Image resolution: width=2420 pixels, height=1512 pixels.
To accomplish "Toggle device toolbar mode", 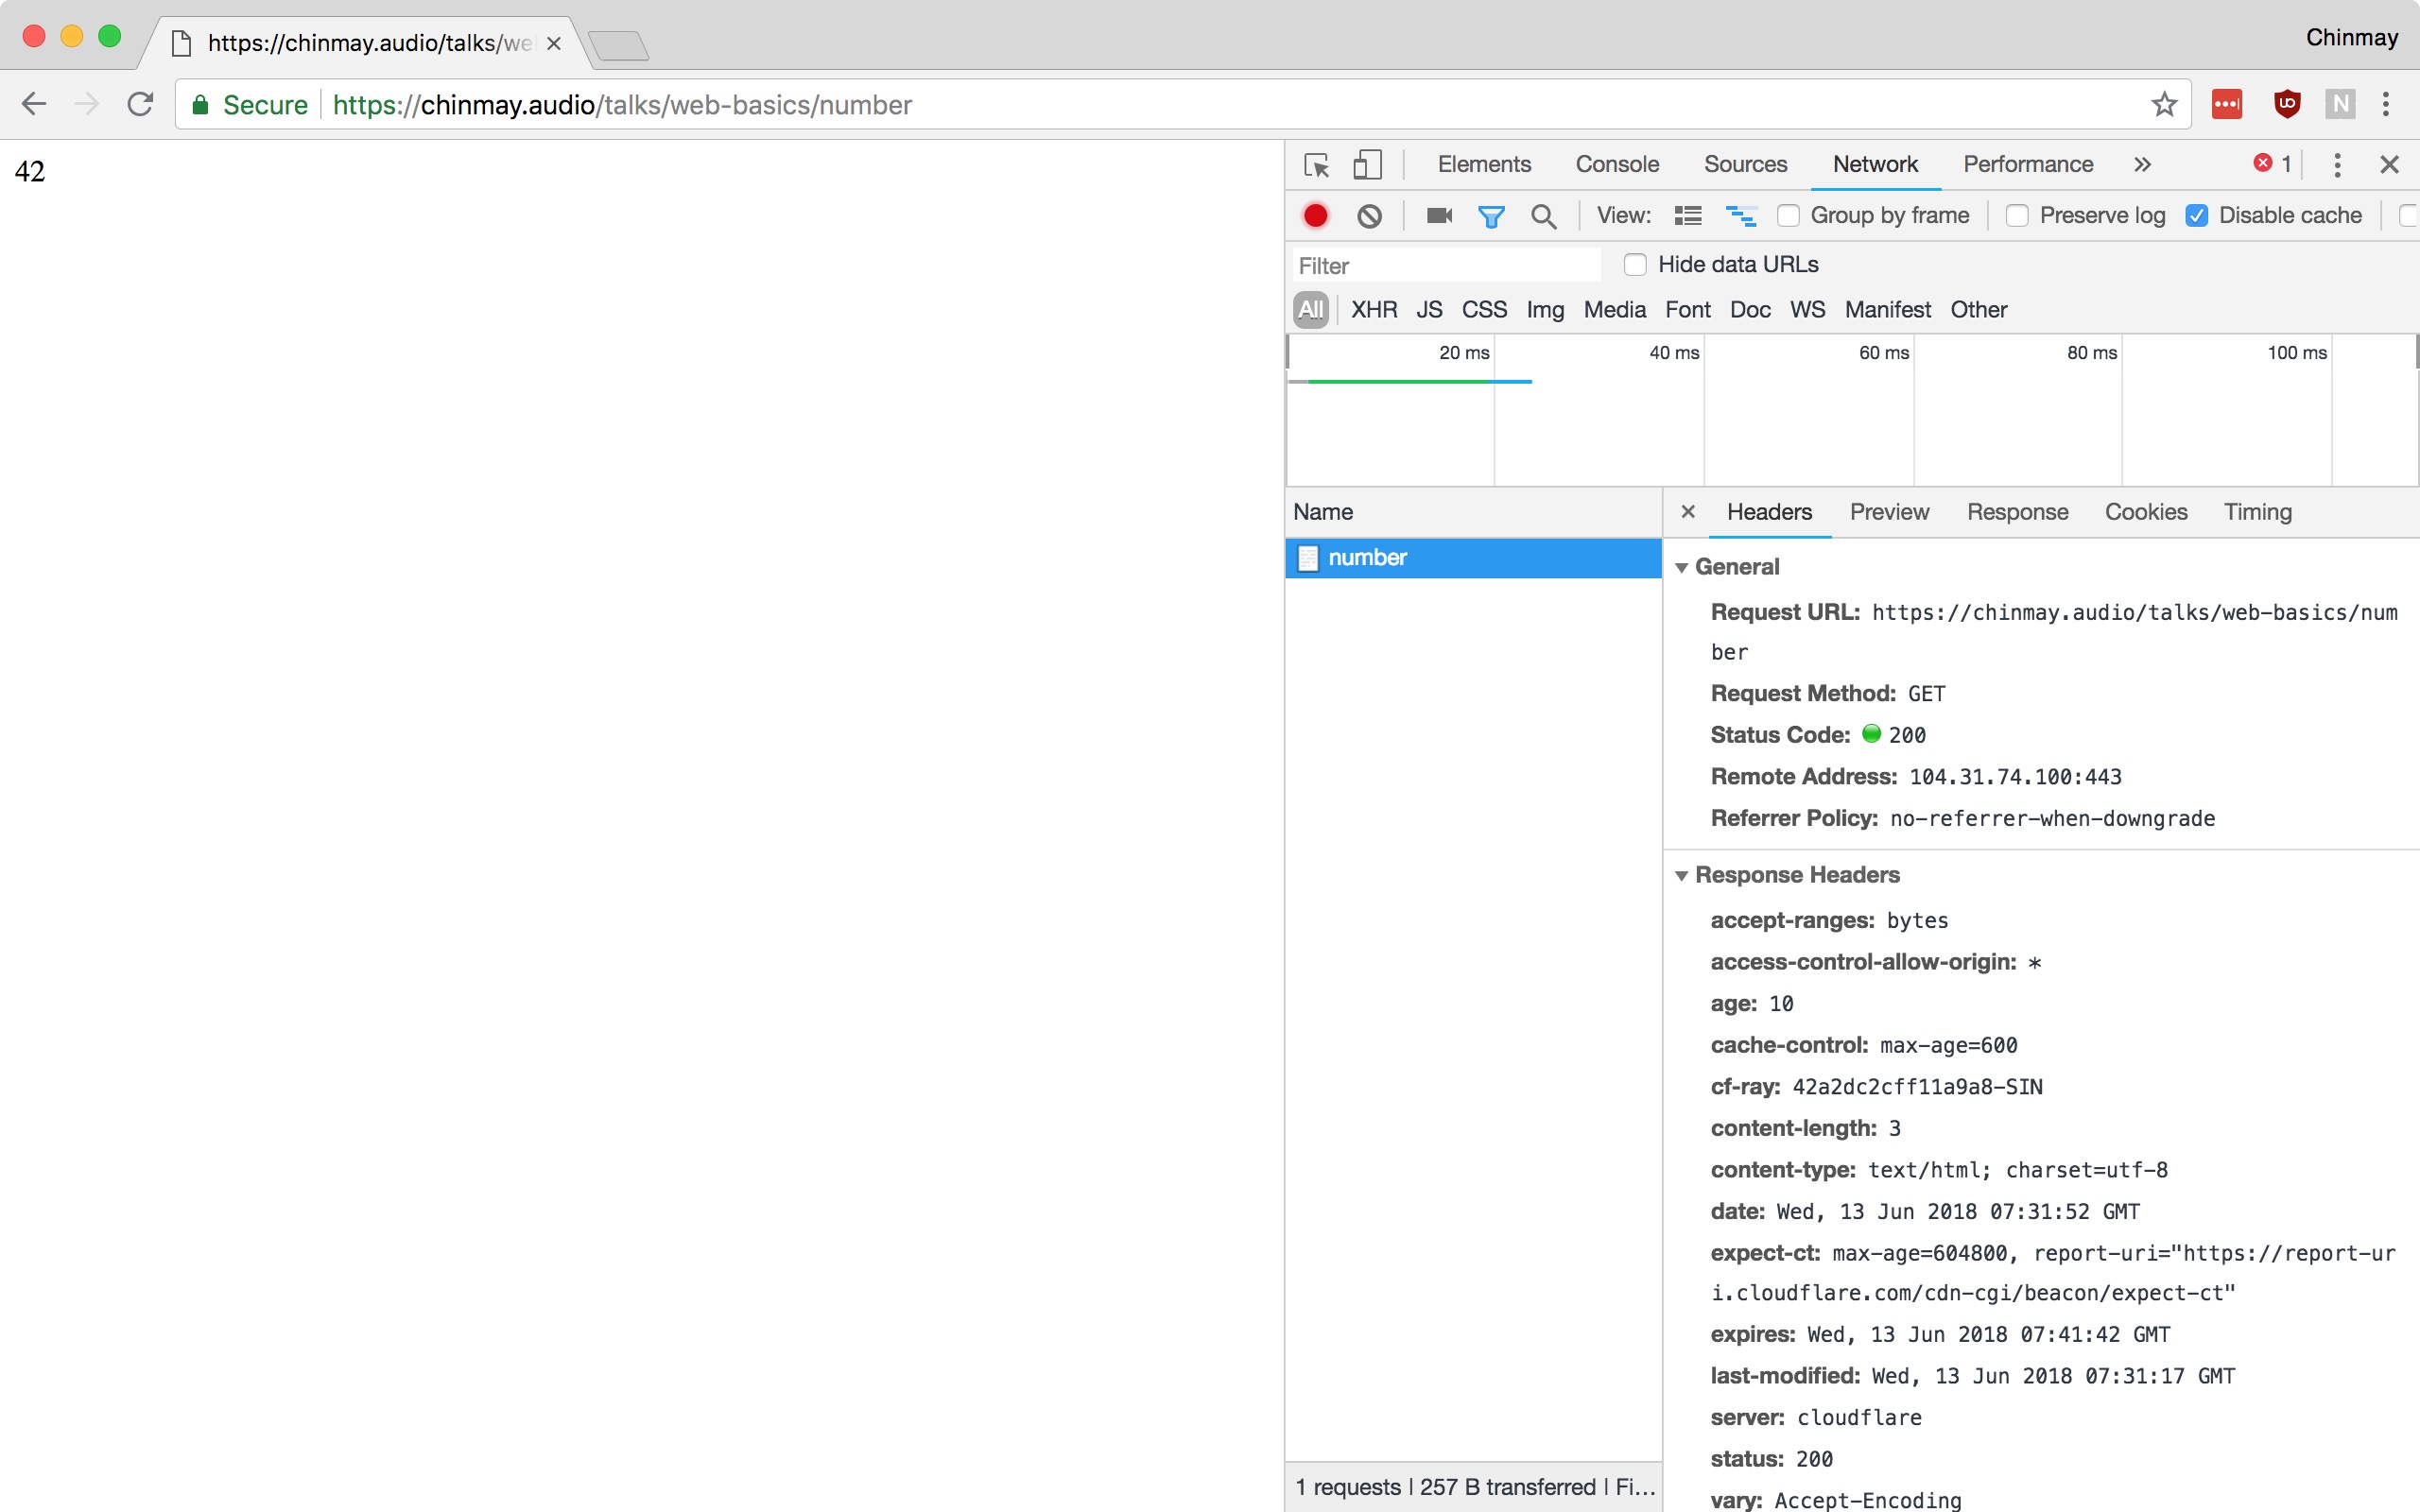I will pyautogui.click(x=1367, y=164).
